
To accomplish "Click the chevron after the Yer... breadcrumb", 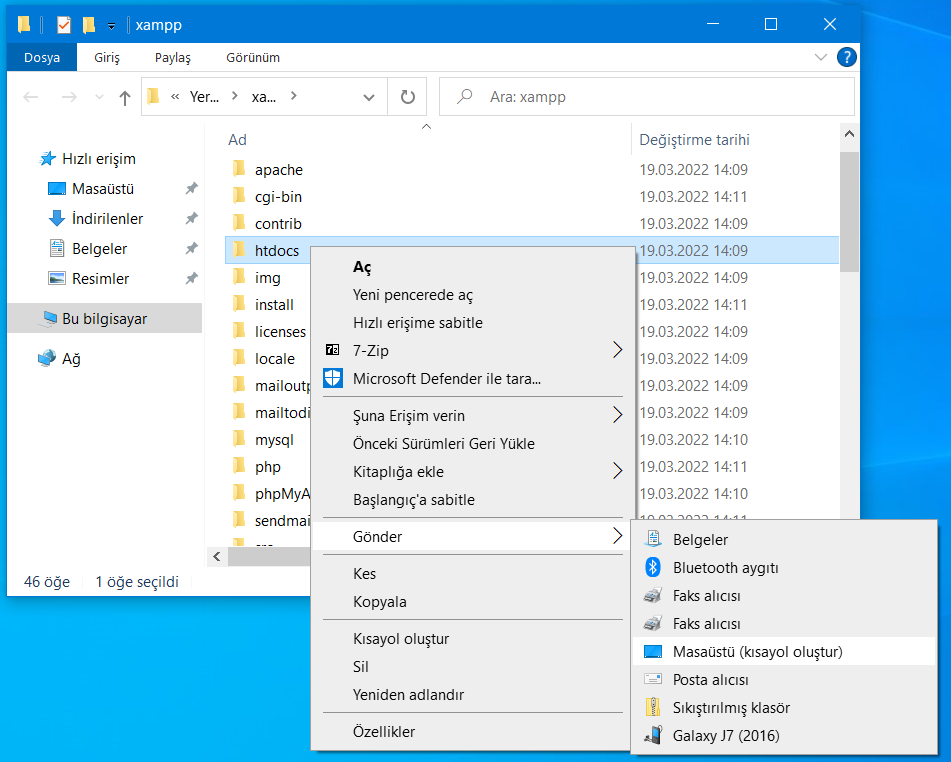I will coord(235,96).
